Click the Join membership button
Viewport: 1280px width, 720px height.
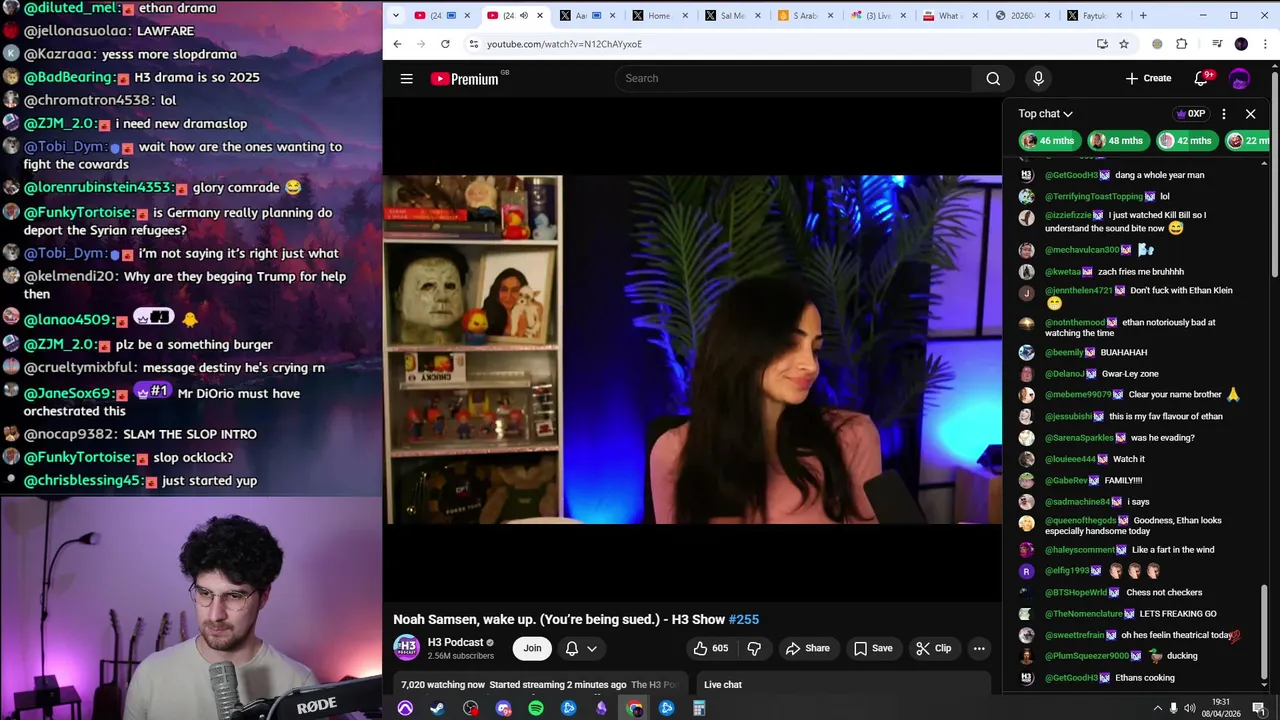click(x=532, y=648)
